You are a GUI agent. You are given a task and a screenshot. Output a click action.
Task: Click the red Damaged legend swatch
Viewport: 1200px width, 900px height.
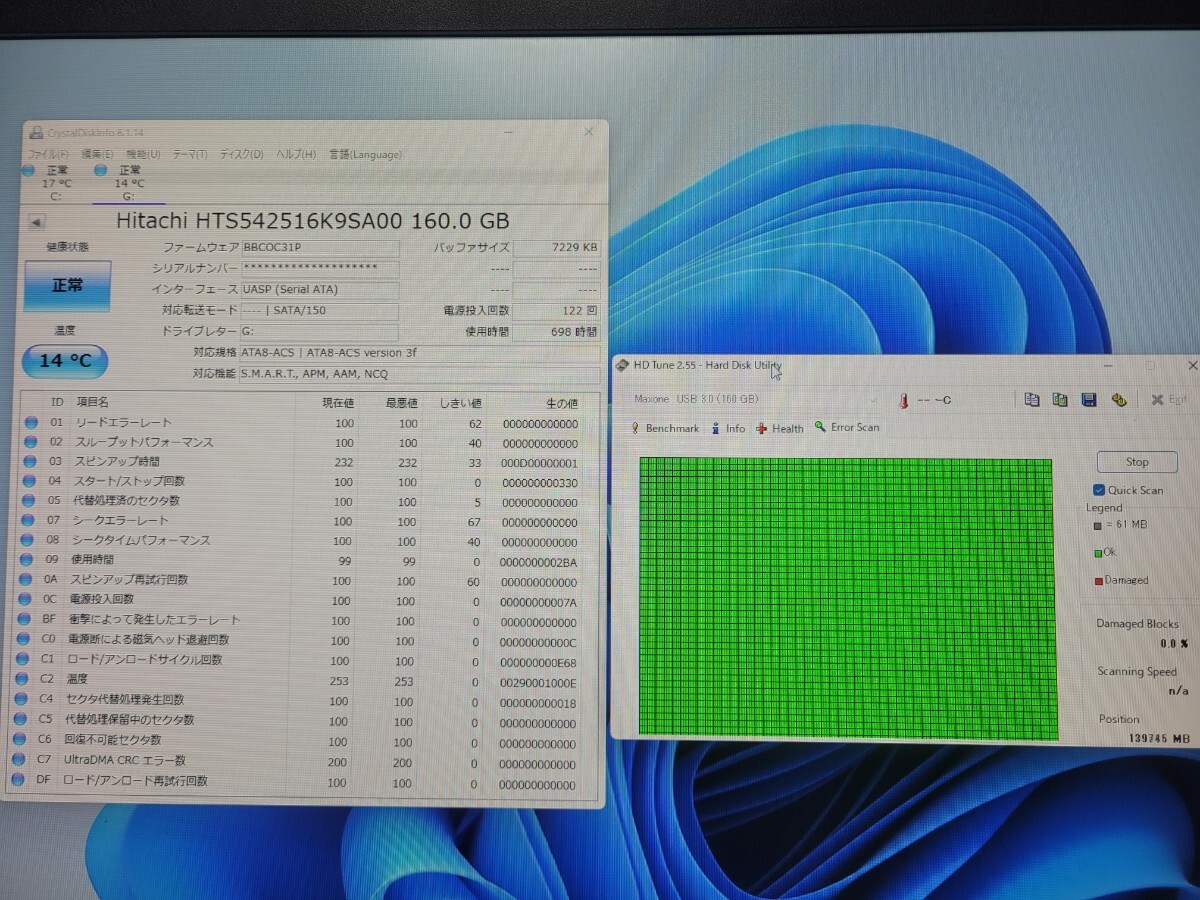click(x=1098, y=580)
